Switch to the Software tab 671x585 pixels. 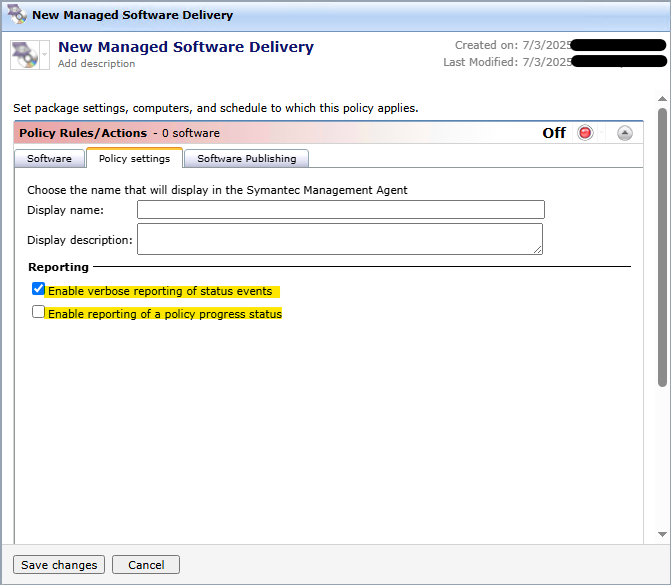49,158
